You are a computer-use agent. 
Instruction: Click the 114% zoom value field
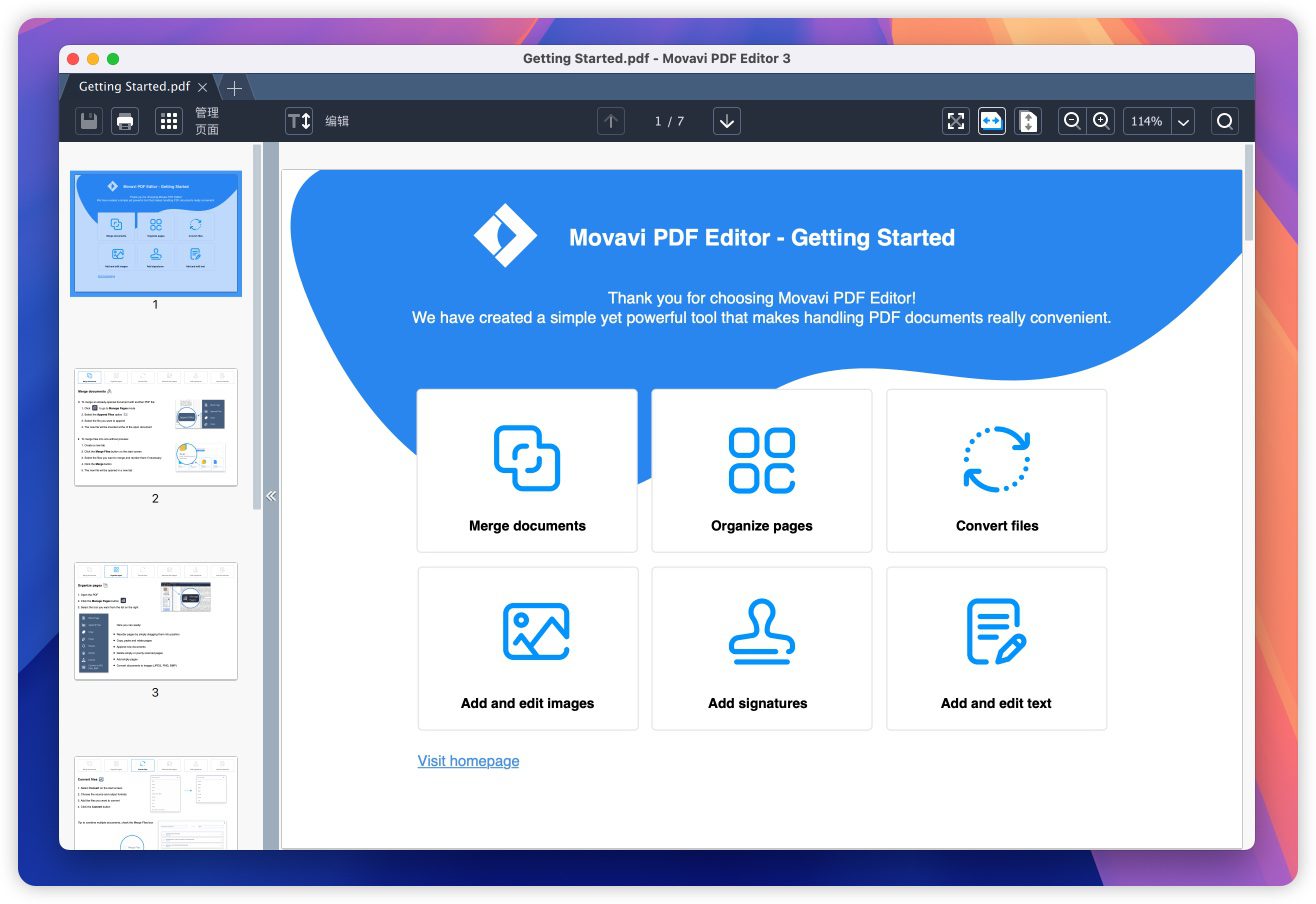click(1146, 121)
